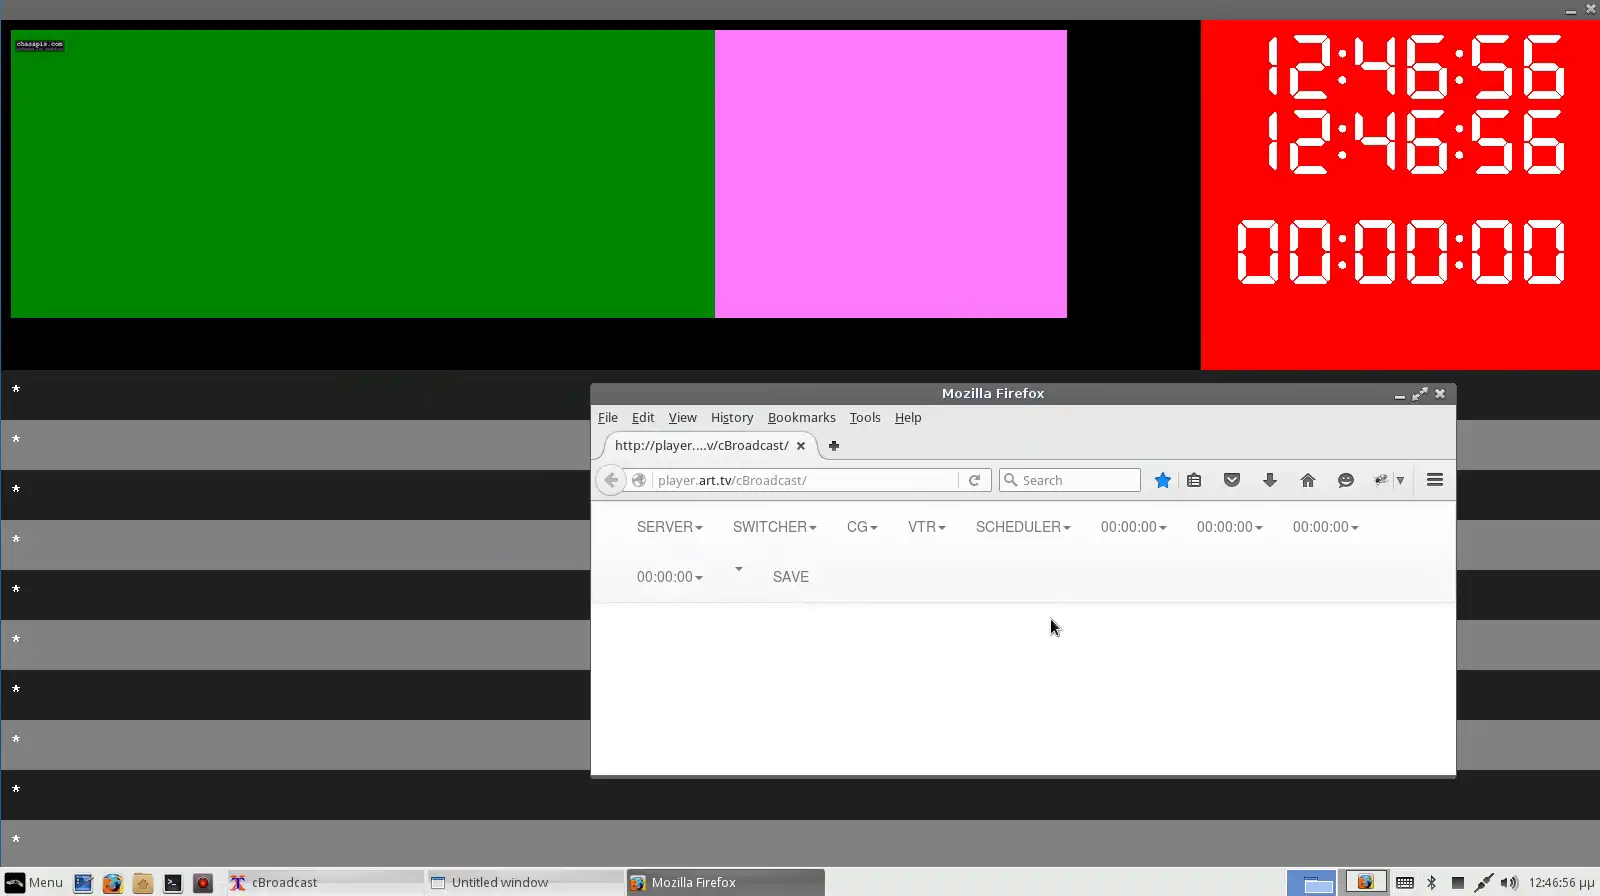Image resolution: width=1600 pixels, height=896 pixels.
Task: Open a new Firefox tab with plus
Action: pos(834,446)
